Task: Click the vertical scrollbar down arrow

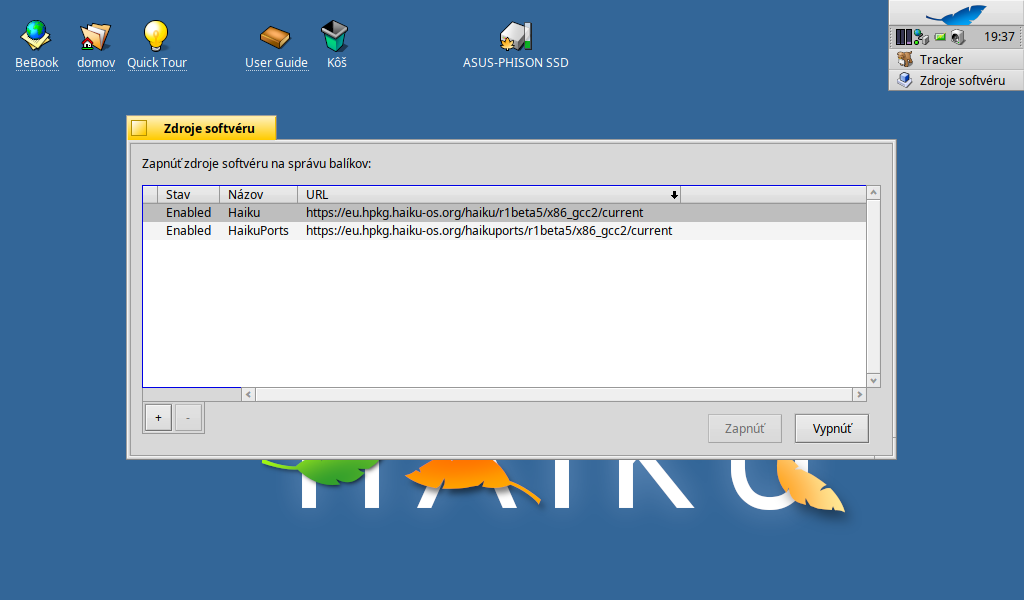Action: (874, 381)
